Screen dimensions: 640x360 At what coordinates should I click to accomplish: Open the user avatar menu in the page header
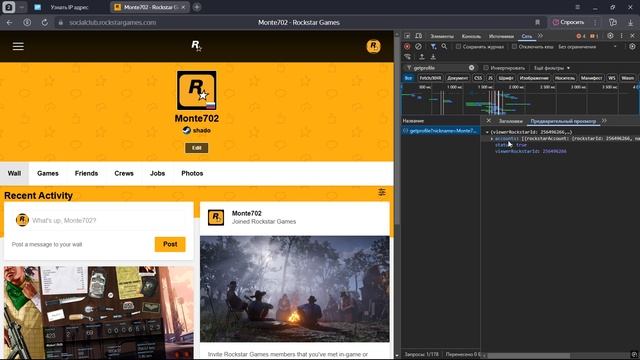tap(373, 46)
